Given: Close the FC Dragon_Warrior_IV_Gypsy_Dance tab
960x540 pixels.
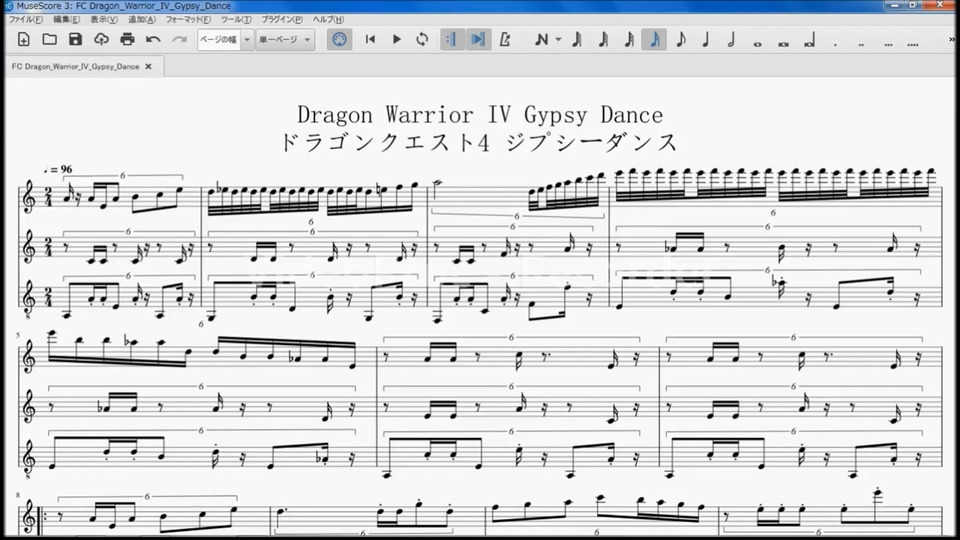Looking at the screenshot, I should pyautogui.click(x=148, y=66).
